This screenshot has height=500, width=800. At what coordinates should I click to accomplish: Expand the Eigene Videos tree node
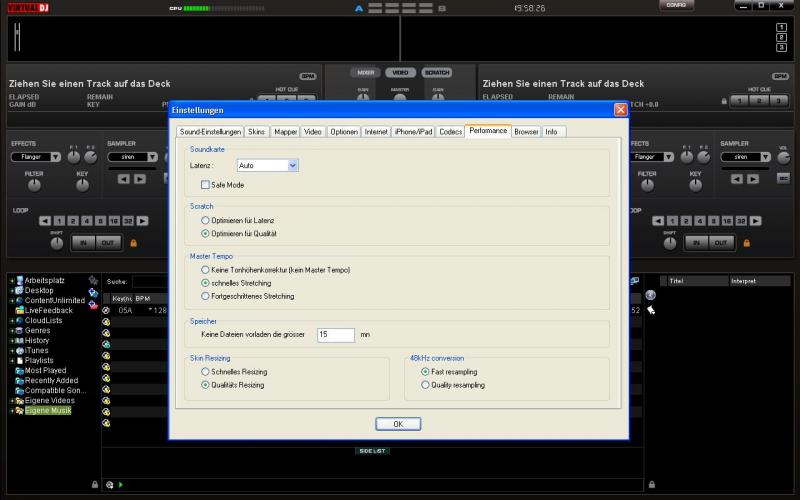click(12, 401)
